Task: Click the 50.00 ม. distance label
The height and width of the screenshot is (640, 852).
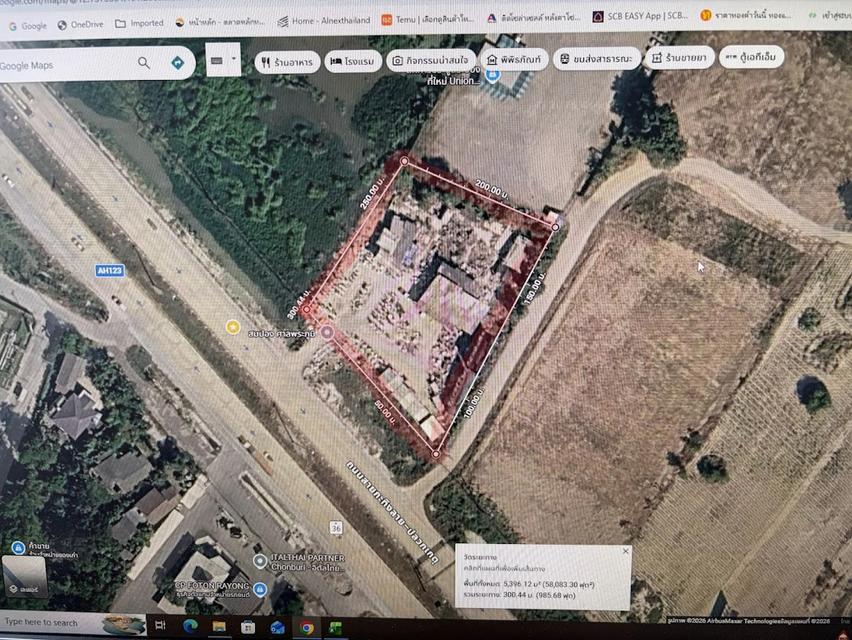Action: tap(385, 412)
